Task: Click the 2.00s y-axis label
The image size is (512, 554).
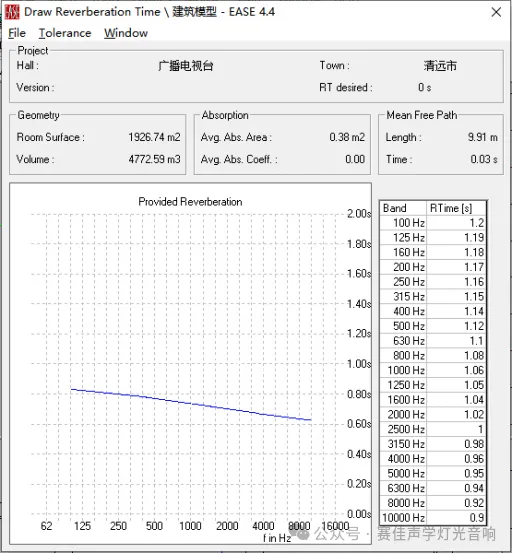Action: 359,214
